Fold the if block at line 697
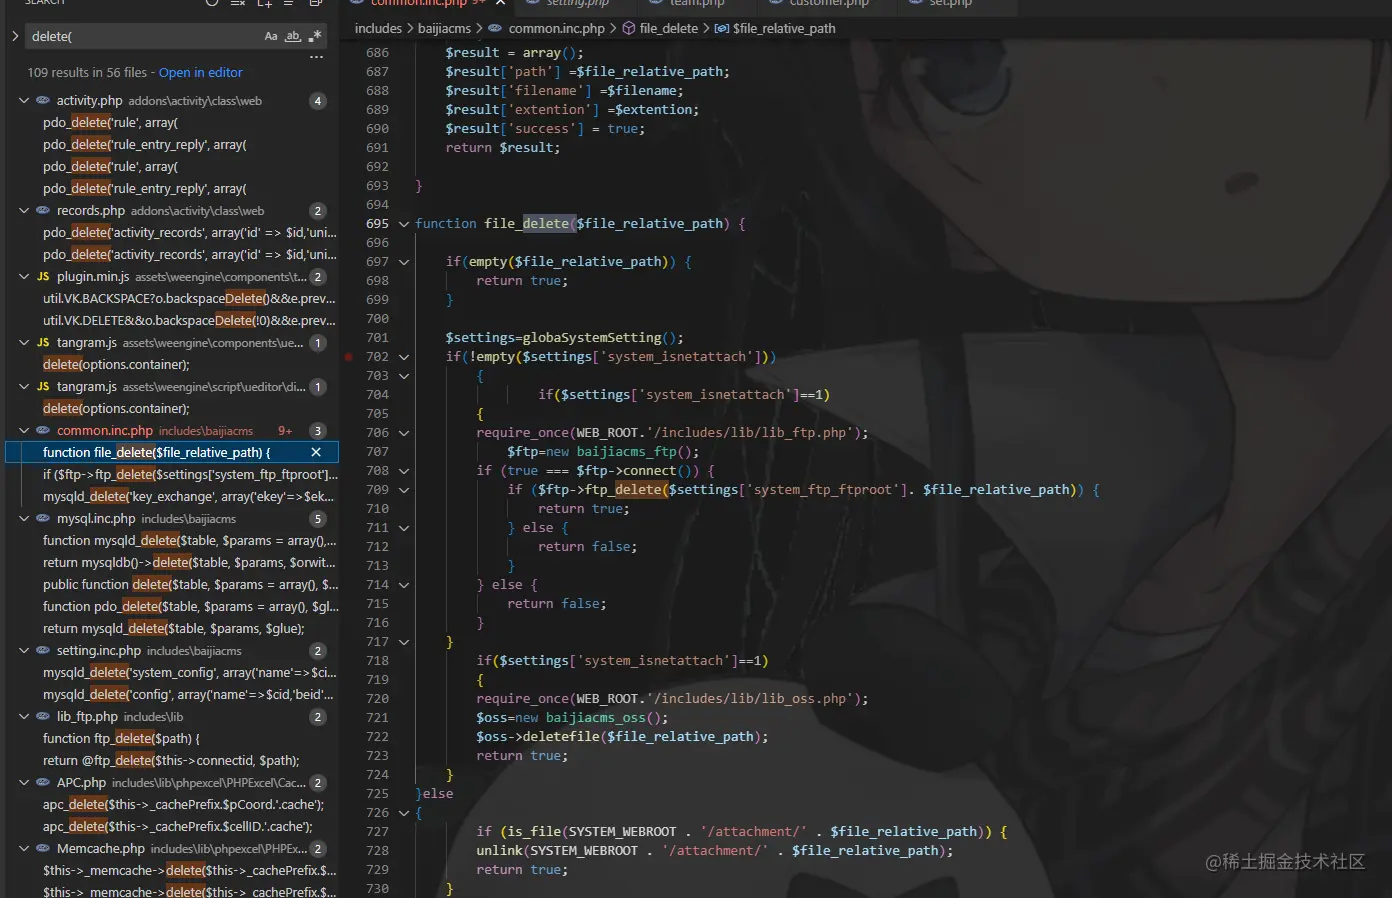1392x898 pixels. tap(404, 262)
